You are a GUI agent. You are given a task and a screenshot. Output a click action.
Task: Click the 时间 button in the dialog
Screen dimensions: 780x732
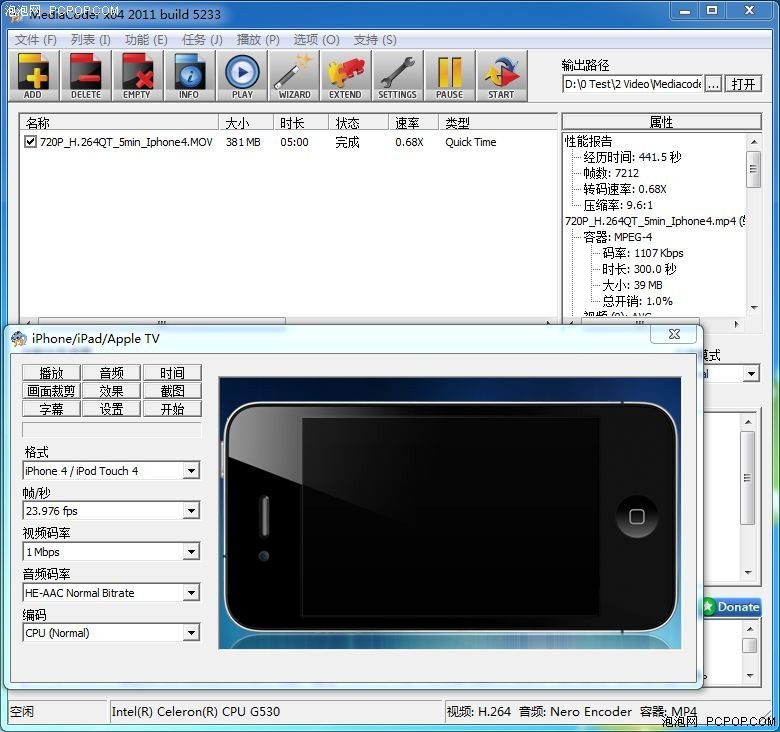[172, 373]
